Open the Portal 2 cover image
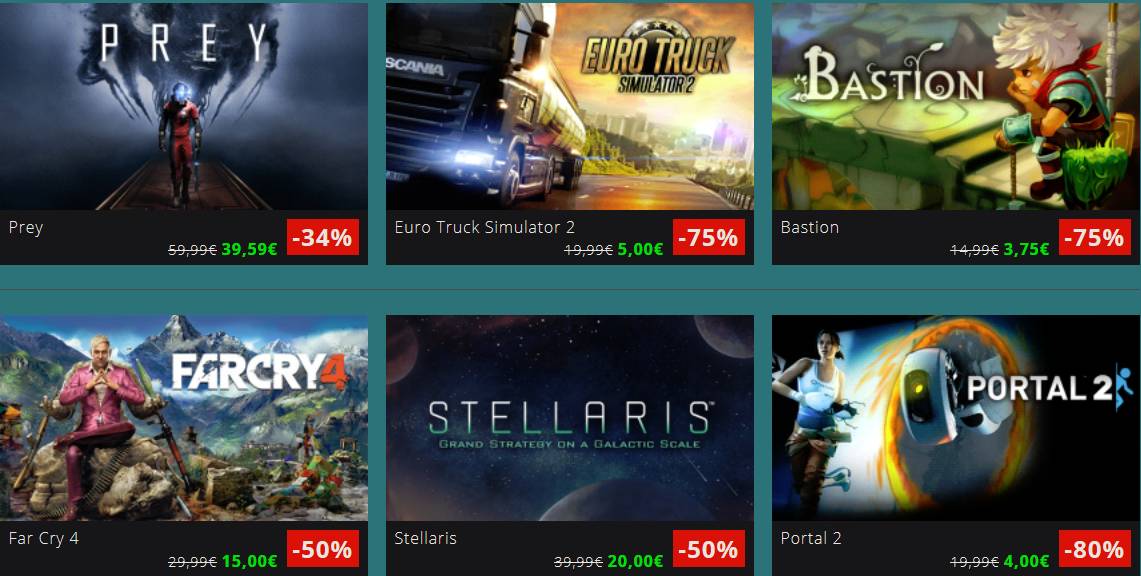This screenshot has height=576, width=1141. point(956,418)
